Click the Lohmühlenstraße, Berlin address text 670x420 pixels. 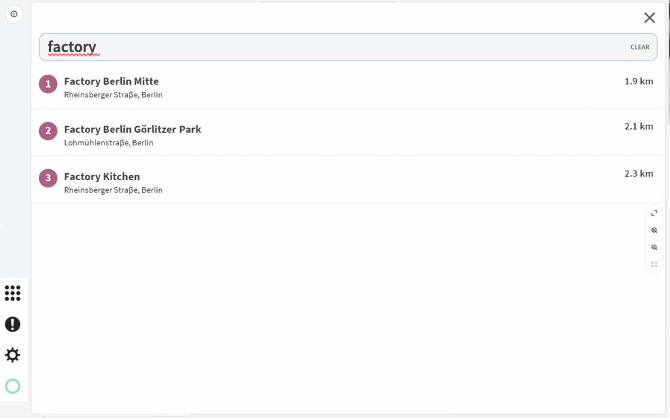[109, 143]
